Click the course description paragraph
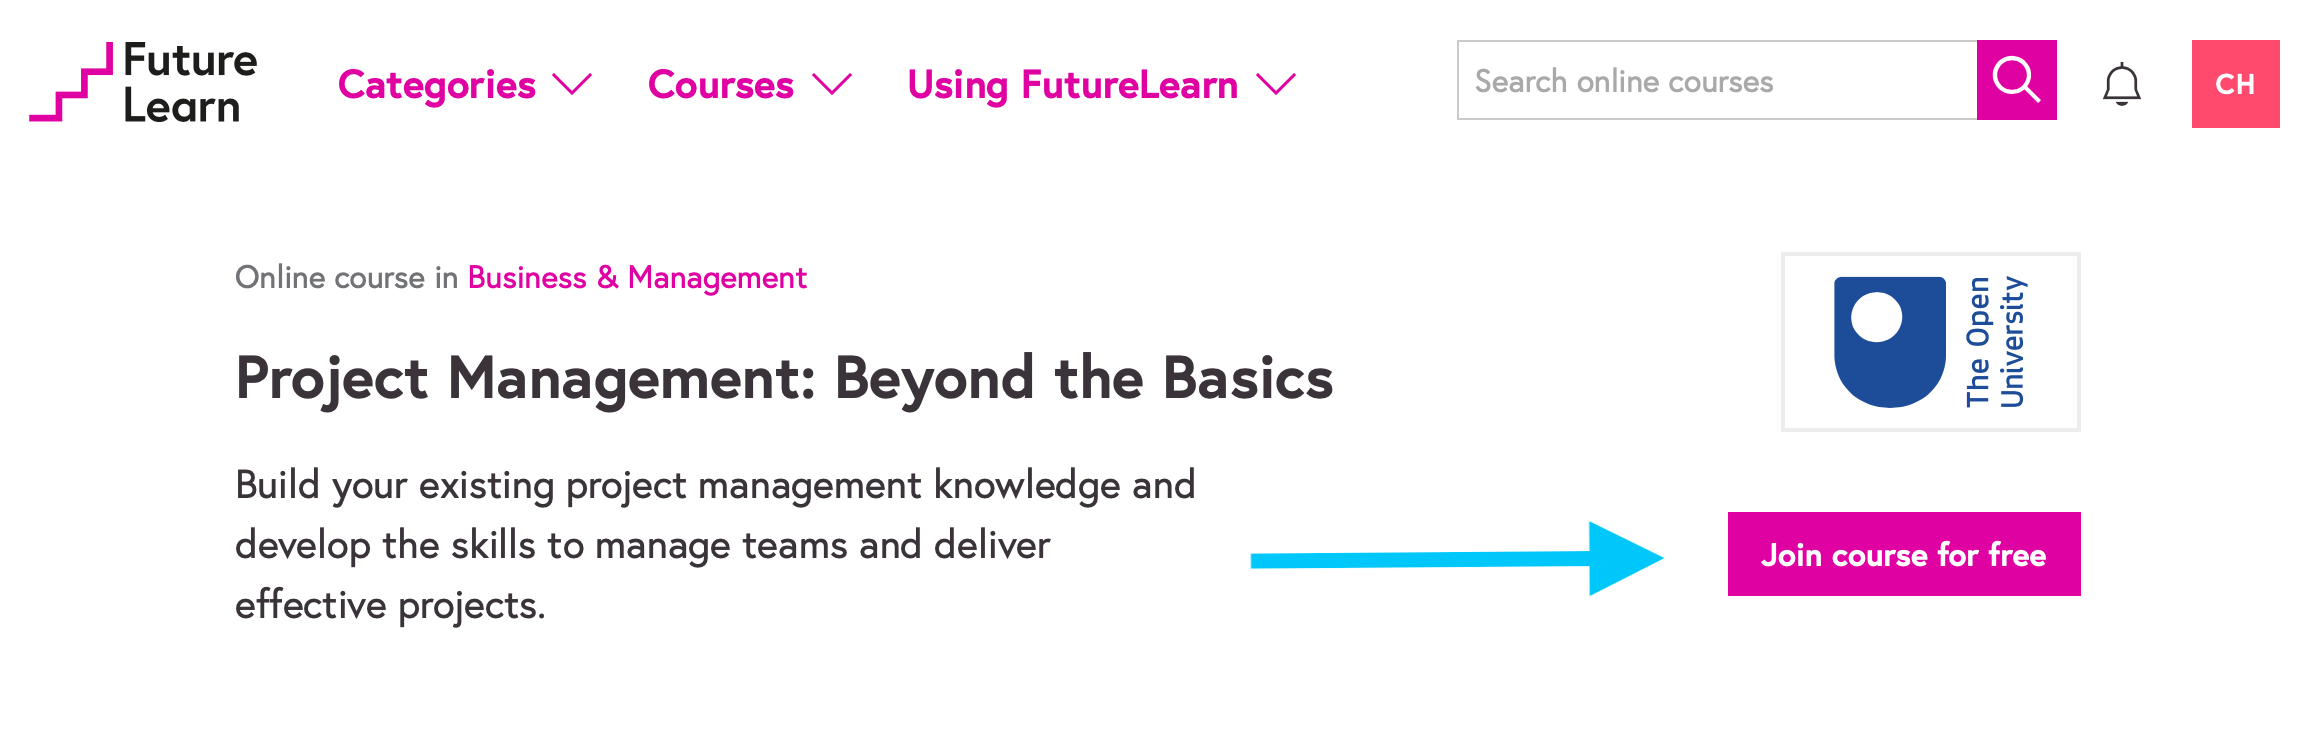 click(x=715, y=545)
